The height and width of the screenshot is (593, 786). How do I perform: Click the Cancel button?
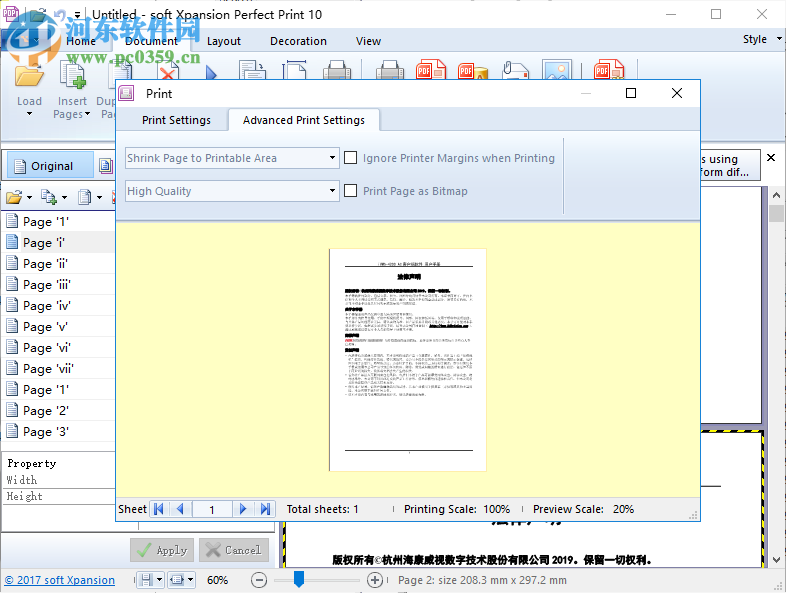click(234, 550)
